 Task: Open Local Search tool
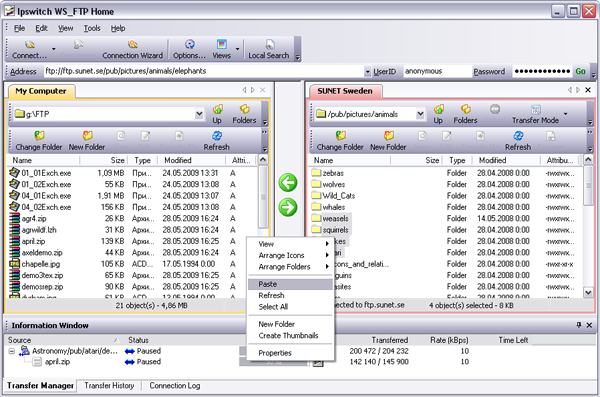[269, 49]
